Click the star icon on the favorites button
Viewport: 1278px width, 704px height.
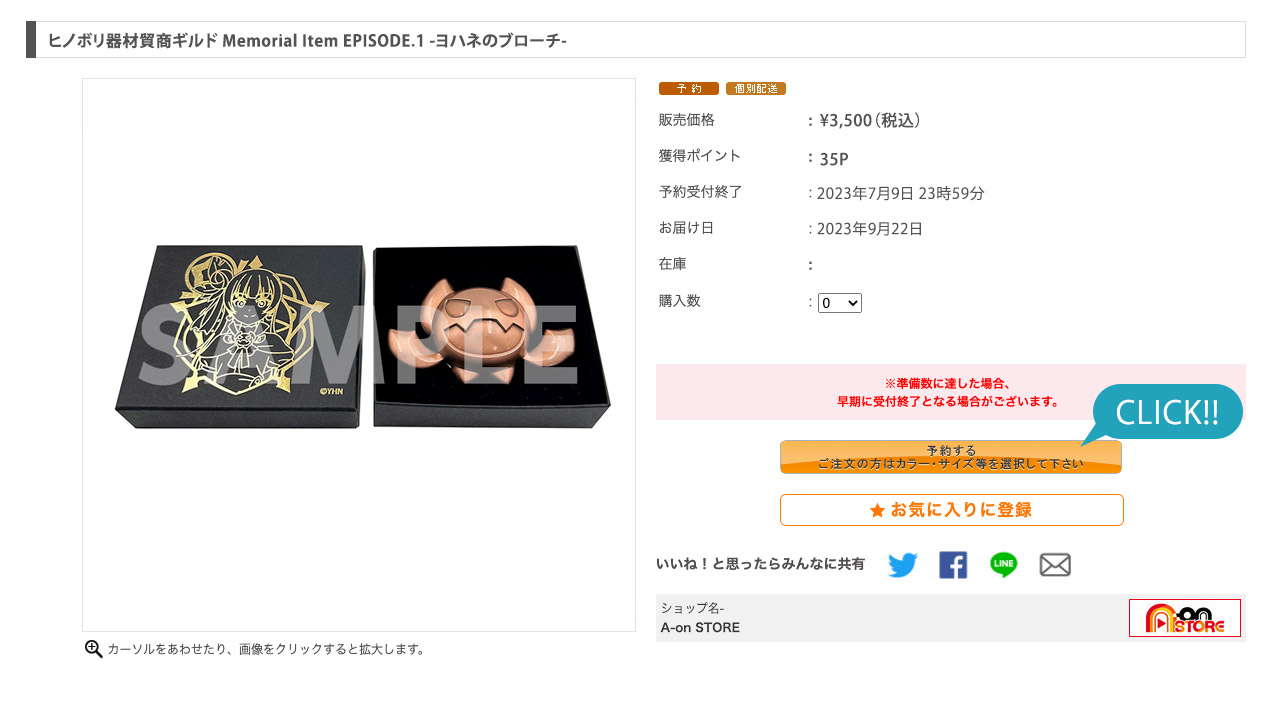click(x=877, y=510)
